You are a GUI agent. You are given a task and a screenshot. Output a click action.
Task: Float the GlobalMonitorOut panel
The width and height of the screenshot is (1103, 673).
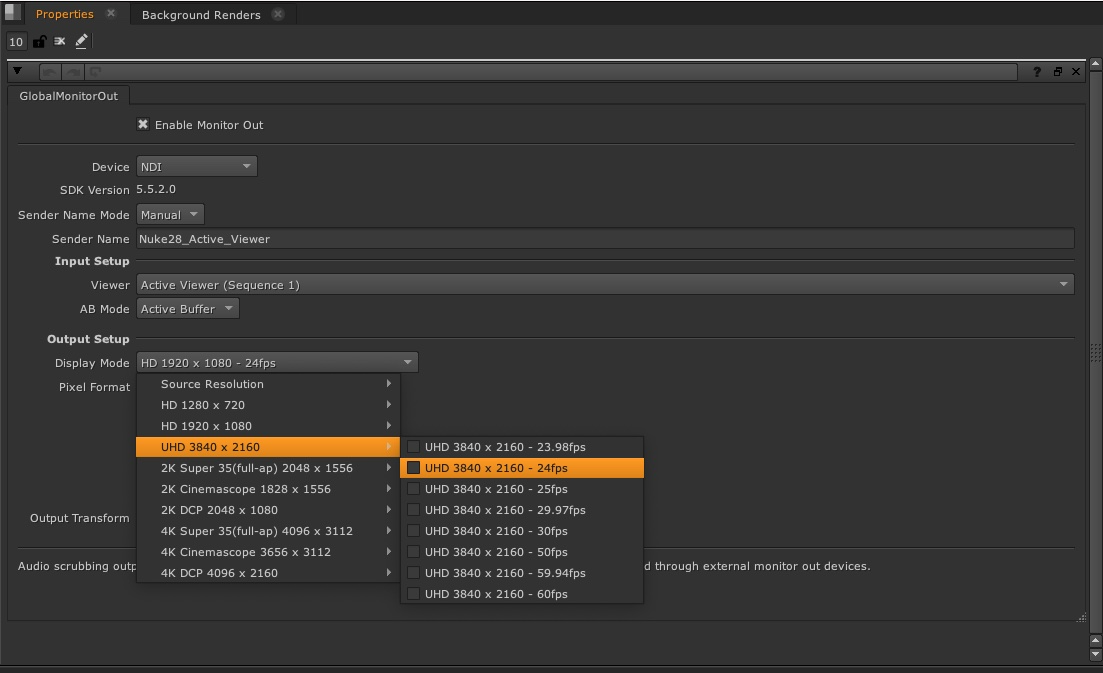click(x=1057, y=71)
